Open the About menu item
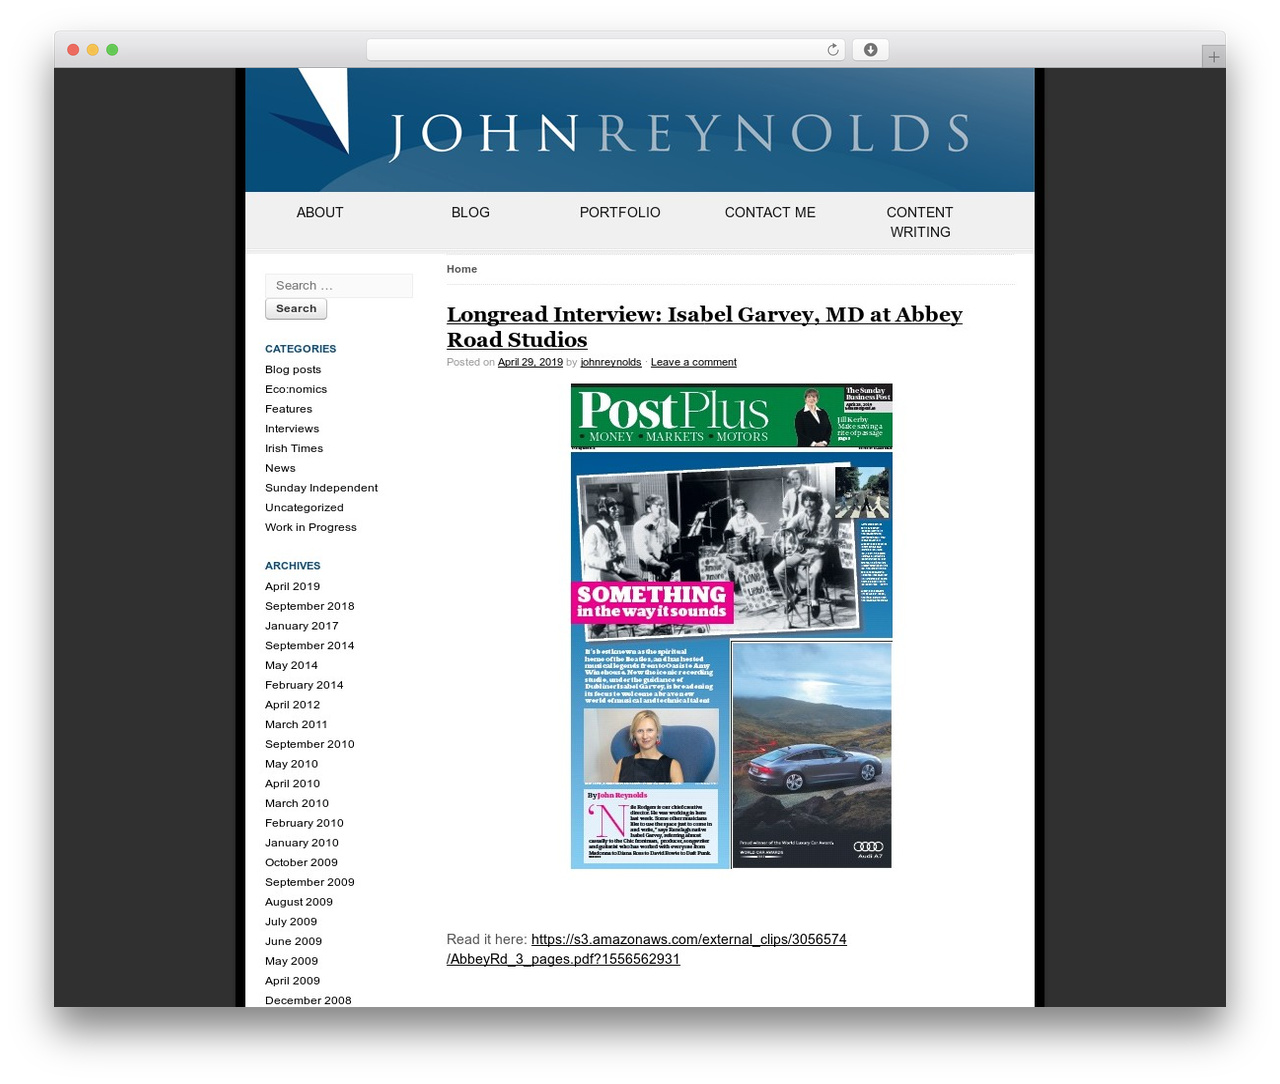 [x=320, y=212]
